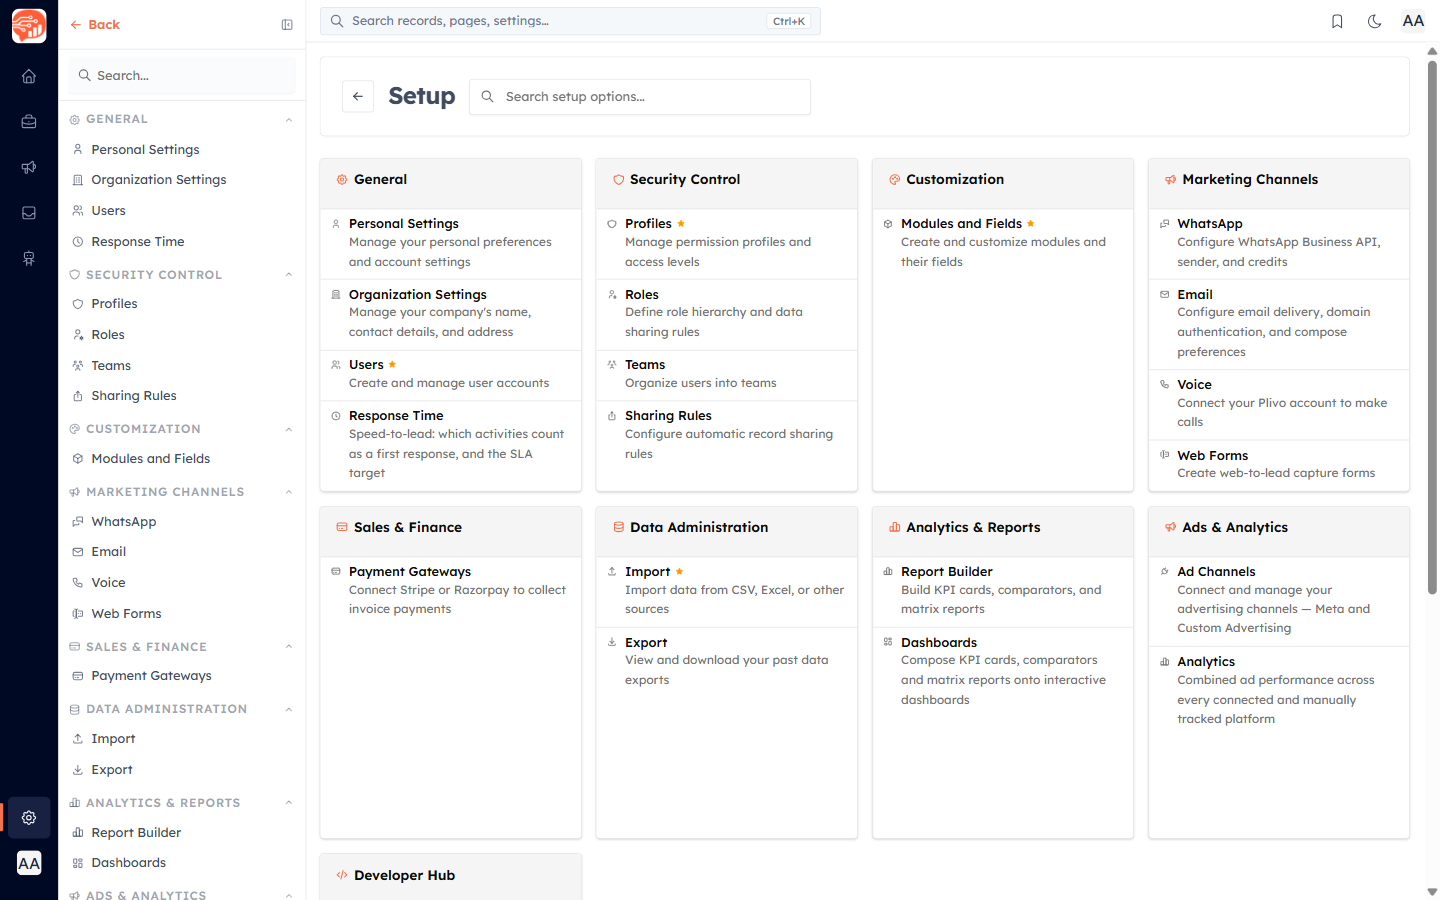Collapse the ANALYTICS & REPORTS sidebar section

pos(289,803)
